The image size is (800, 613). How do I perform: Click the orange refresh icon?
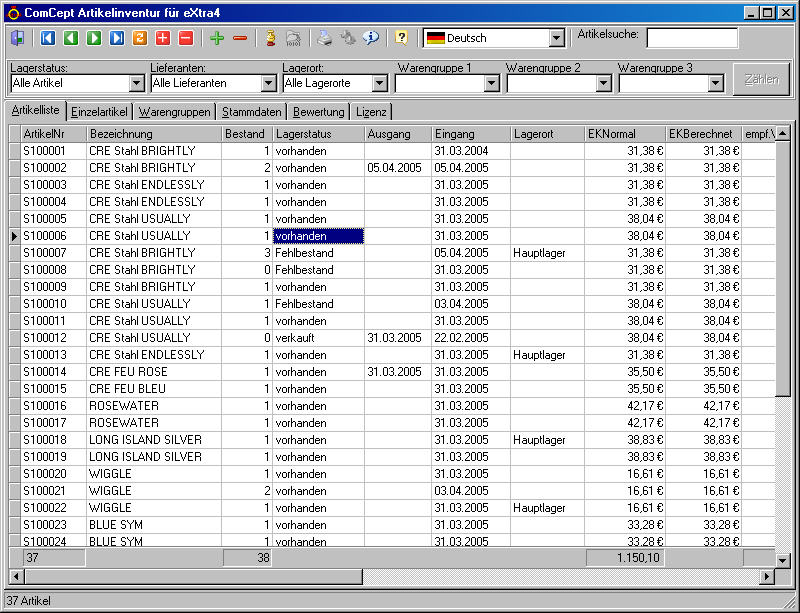140,38
